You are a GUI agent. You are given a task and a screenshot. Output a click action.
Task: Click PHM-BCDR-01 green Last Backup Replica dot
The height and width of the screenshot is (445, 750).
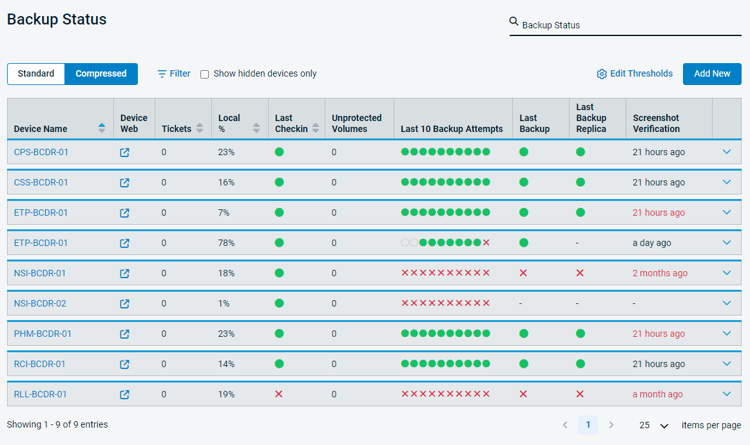click(x=580, y=334)
